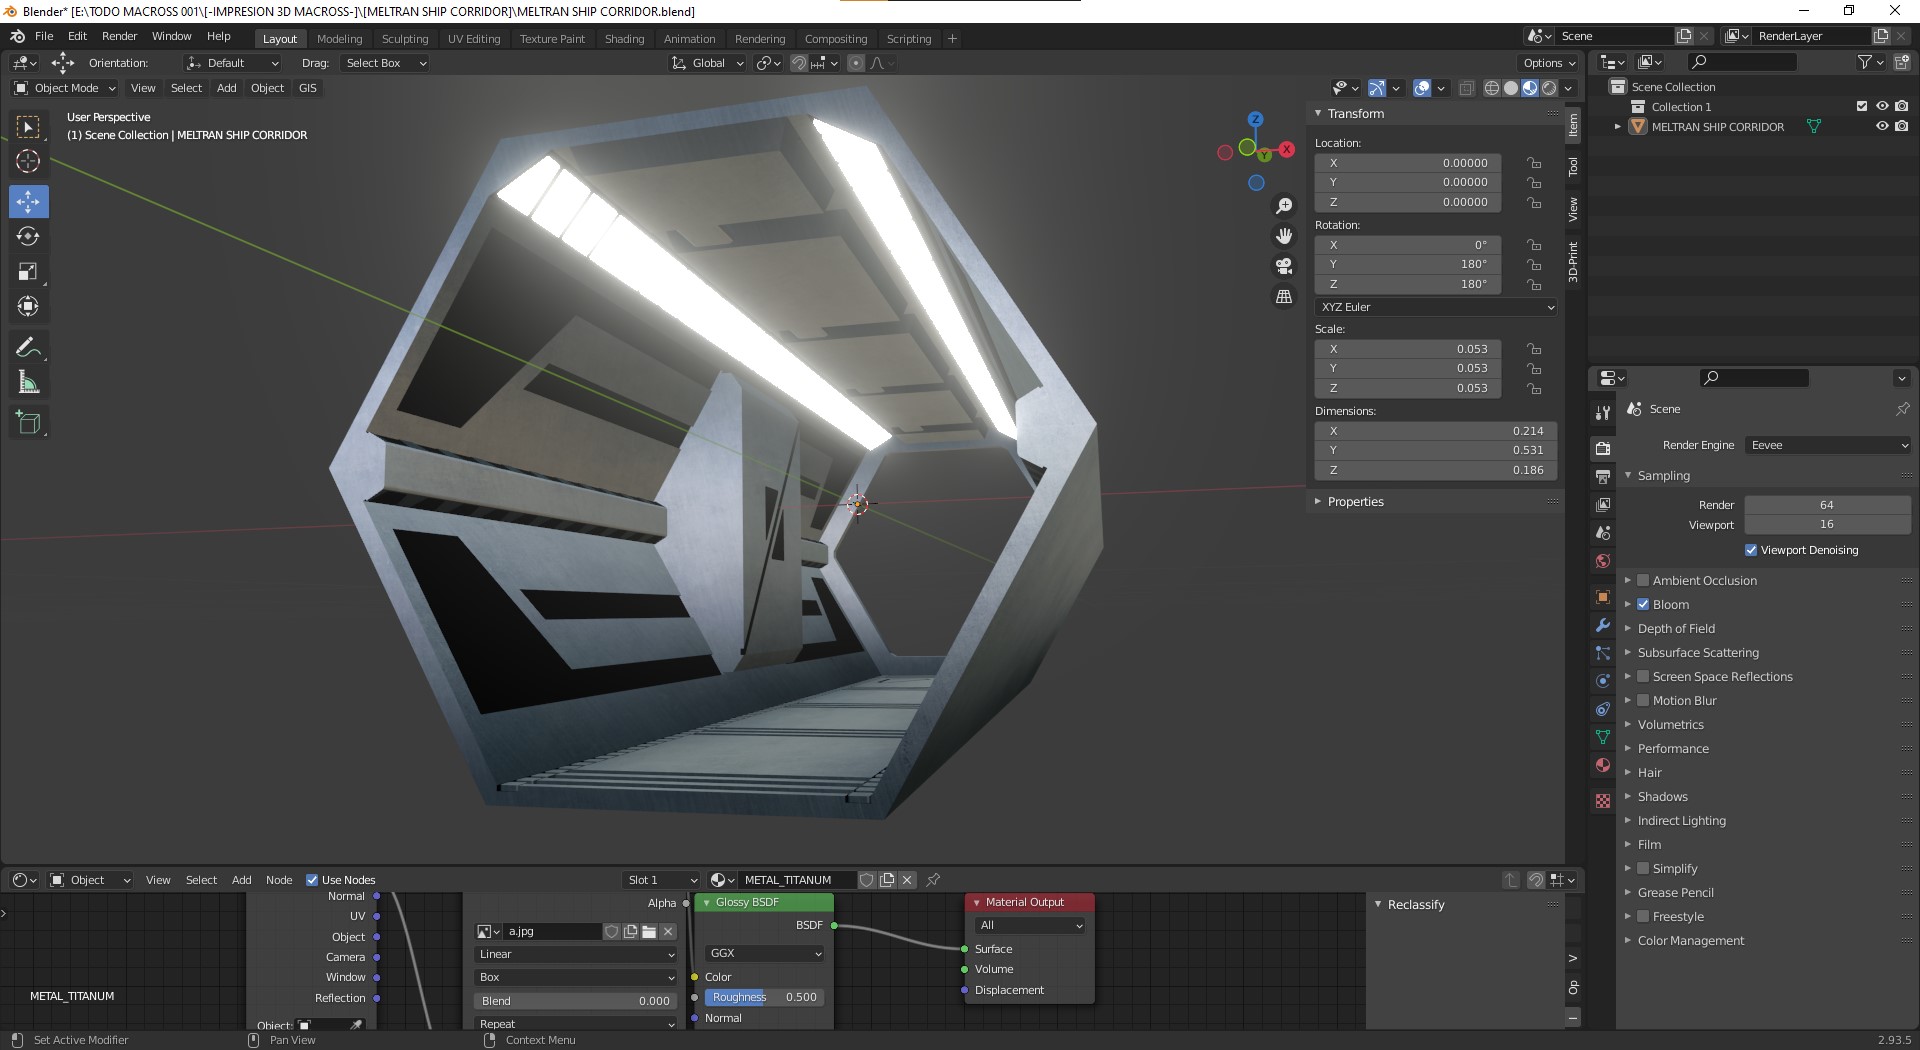Select the Measure tool
This screenshot has width=1920, height=1050.
pos(28,381)
